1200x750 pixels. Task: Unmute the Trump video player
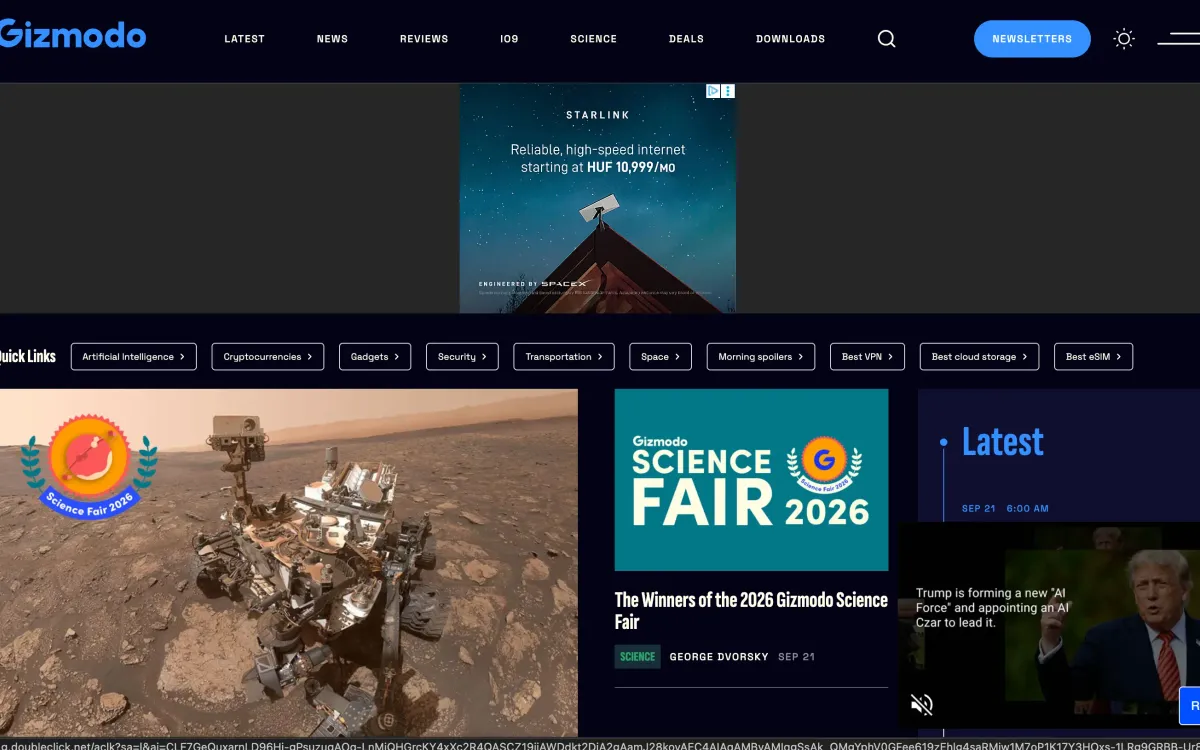(x=922, y=704)
